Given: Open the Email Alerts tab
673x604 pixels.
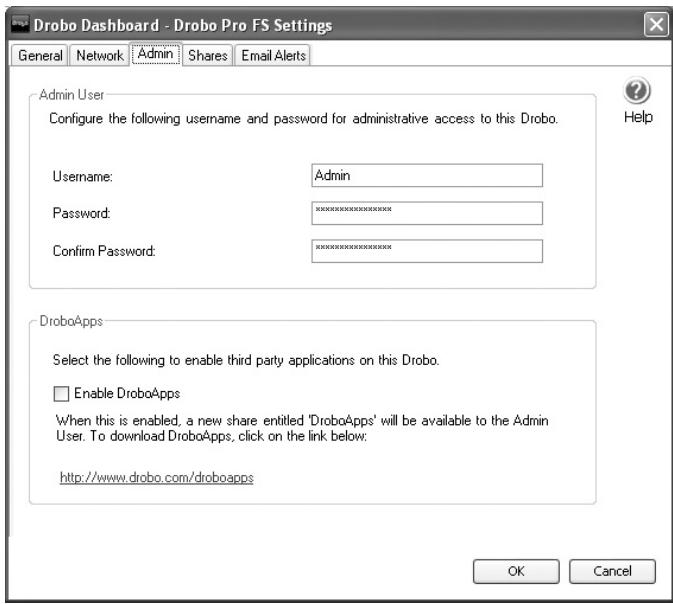Looking at the screenshot, I should (x=273, y=56).
